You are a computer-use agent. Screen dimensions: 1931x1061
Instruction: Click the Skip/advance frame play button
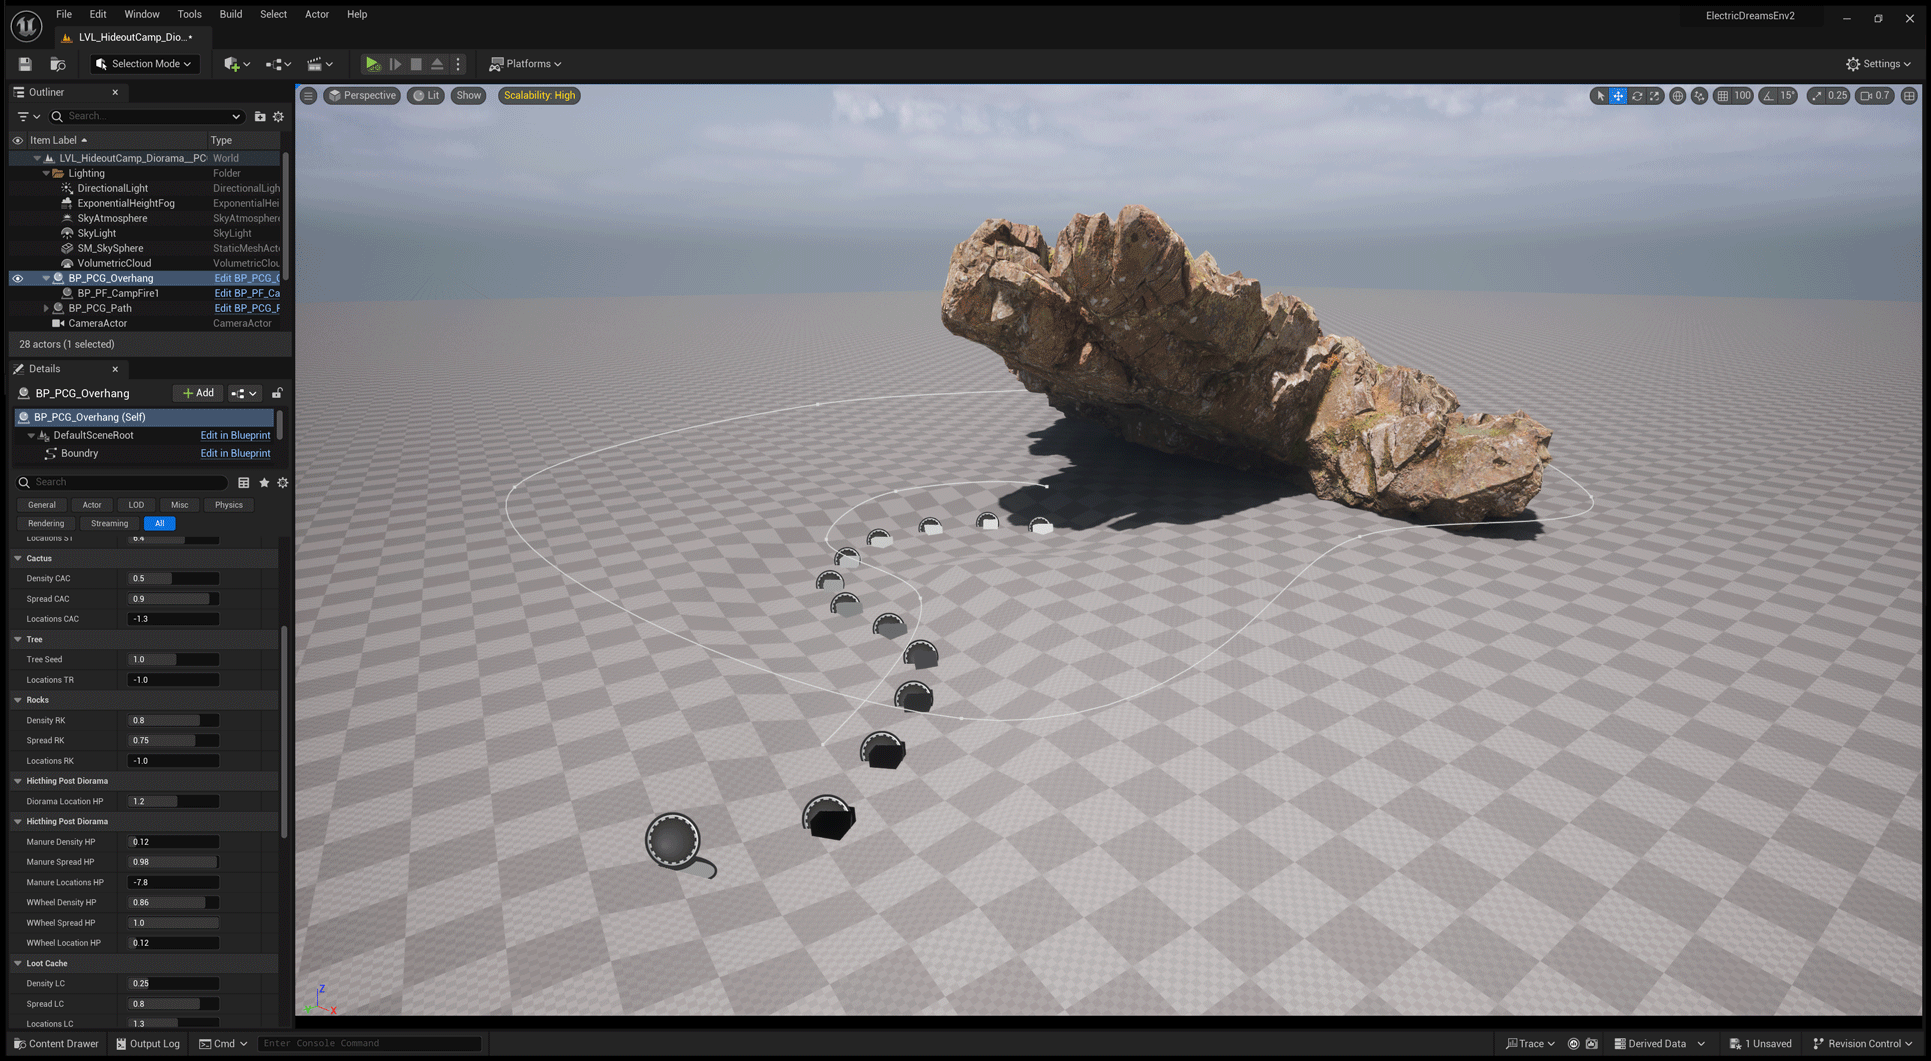pyautogui.click(x=395, y=64)
